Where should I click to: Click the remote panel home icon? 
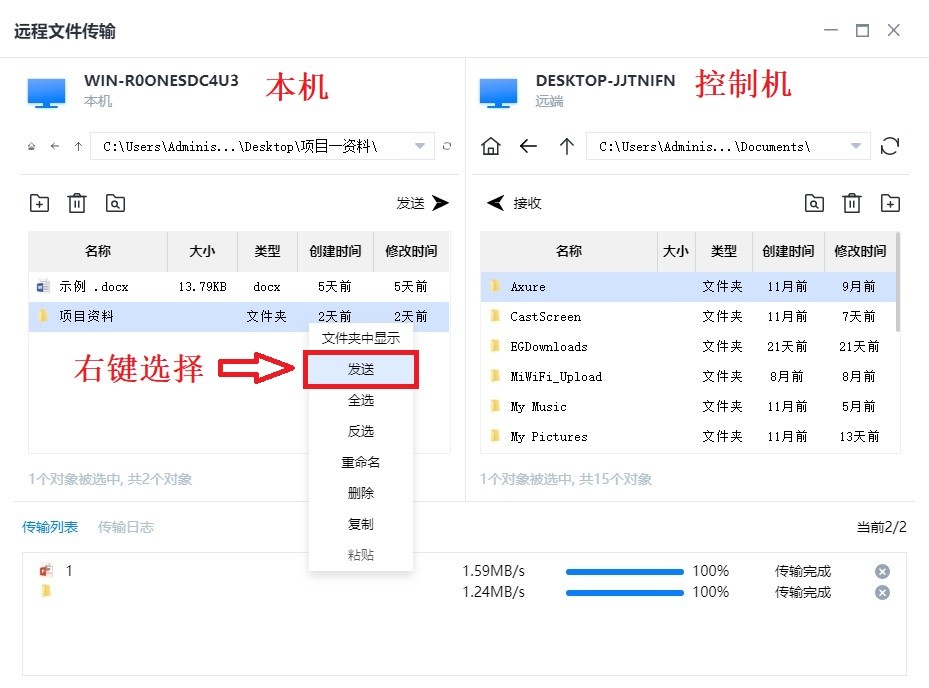point(491,146)
